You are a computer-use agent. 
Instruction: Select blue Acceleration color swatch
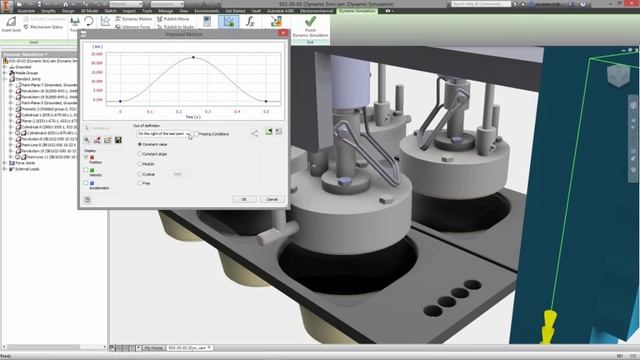coord(92,183)
